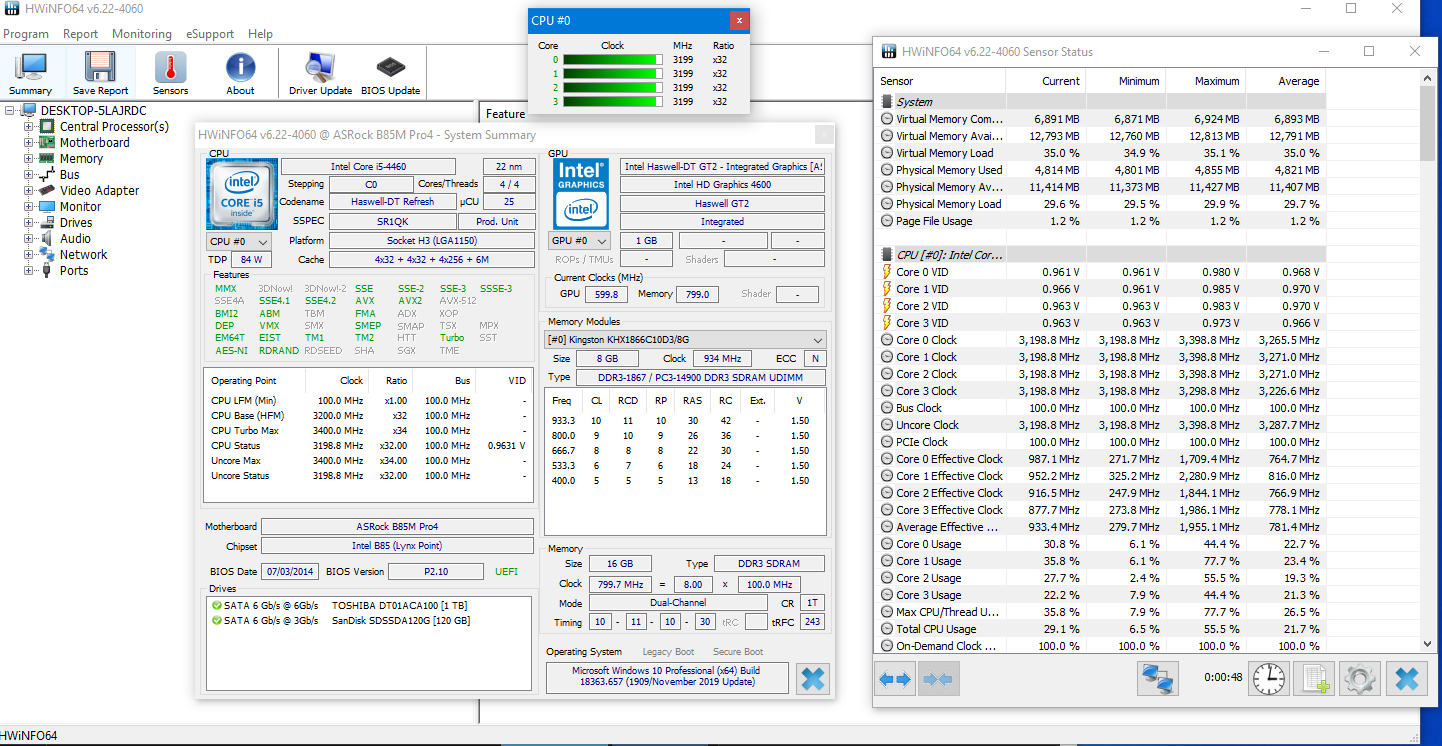Click the Maximum column header
Screen dimensions: 1442x746
pos(1205,81)
